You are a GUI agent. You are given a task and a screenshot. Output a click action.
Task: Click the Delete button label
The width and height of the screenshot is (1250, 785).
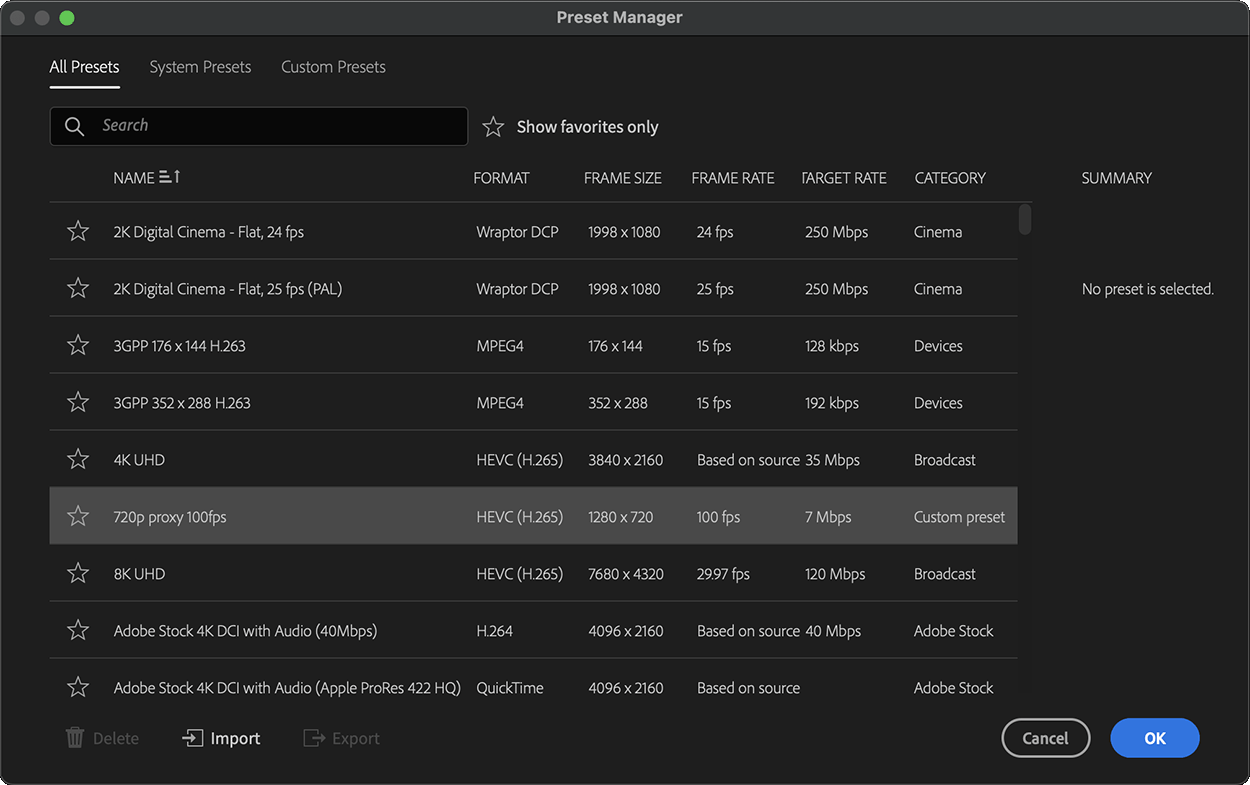(116, 738)
